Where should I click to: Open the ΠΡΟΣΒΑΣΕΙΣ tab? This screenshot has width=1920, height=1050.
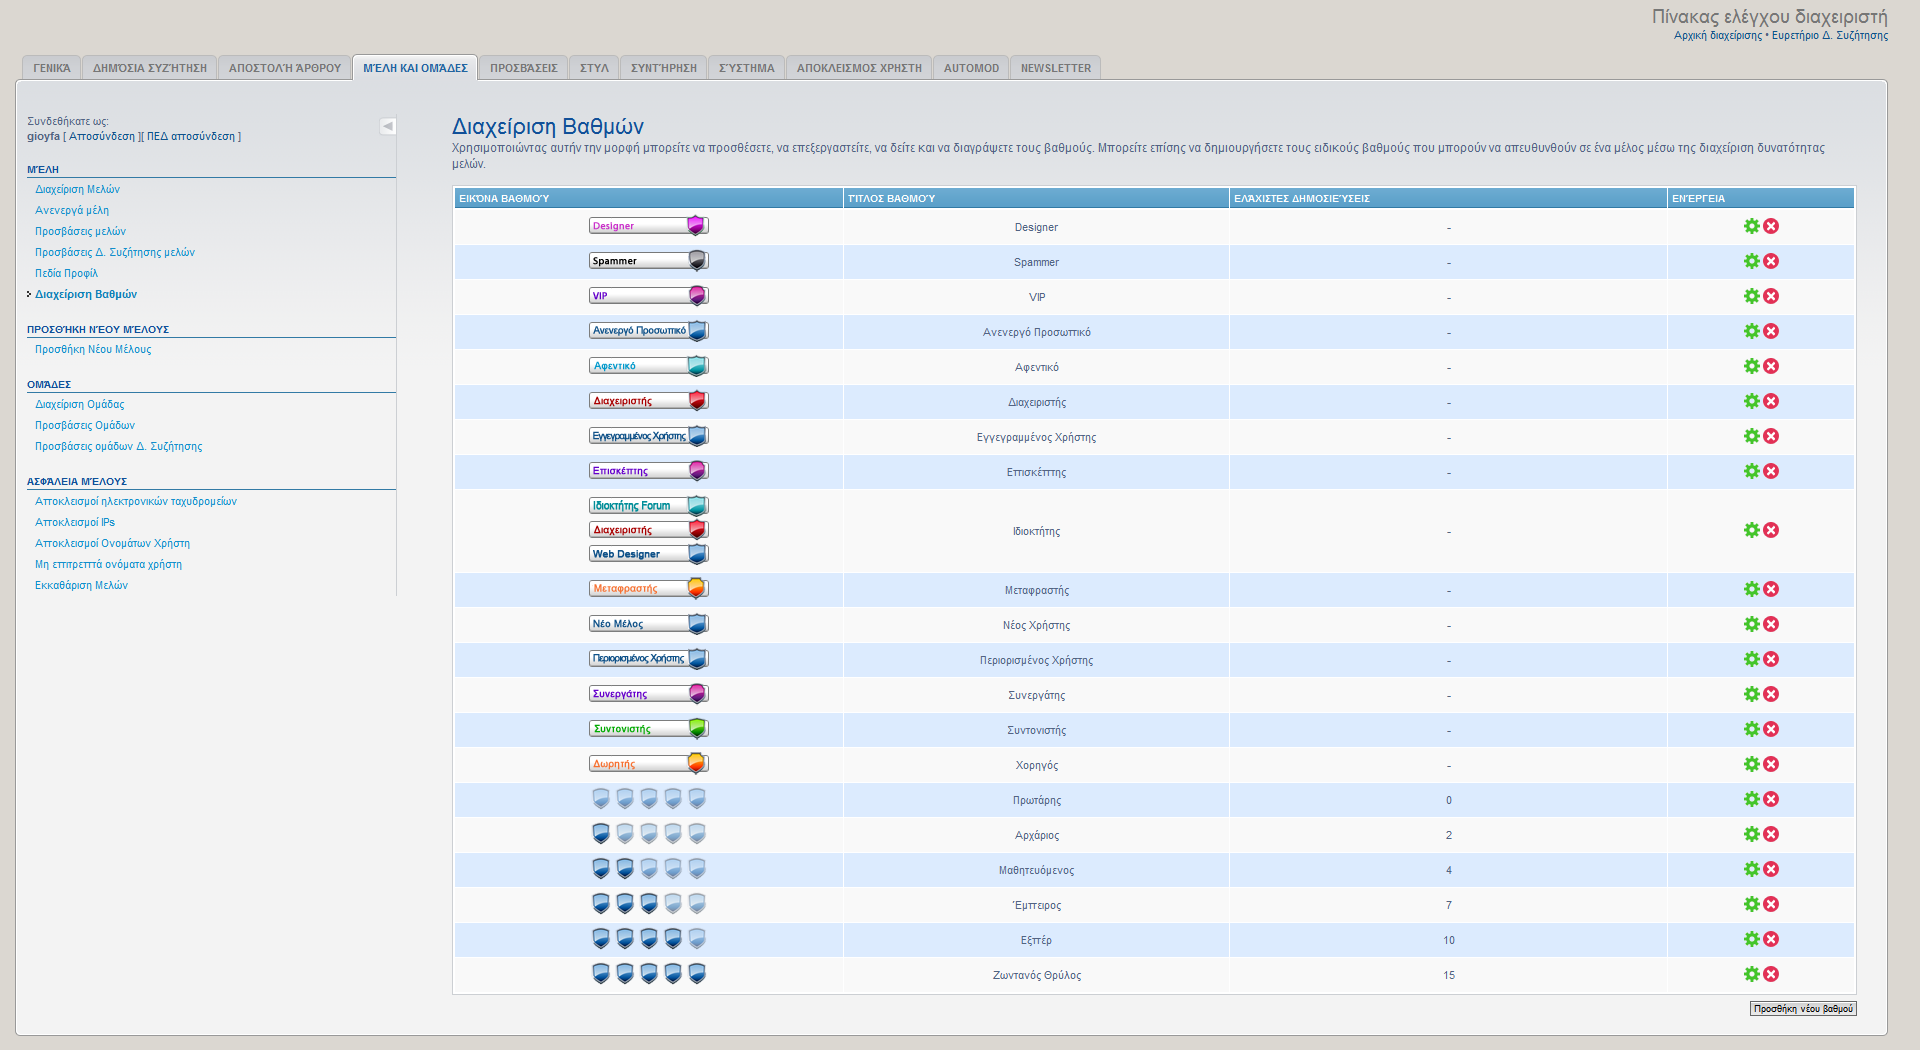click(523, 68)
